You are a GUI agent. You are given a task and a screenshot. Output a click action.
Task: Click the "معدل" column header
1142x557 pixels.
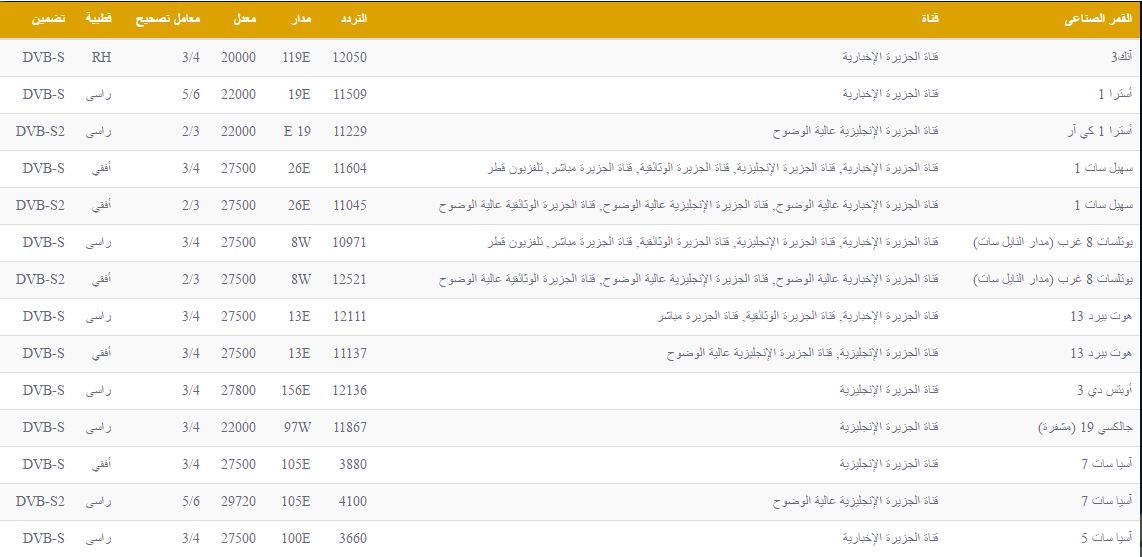tap(244, 19)
